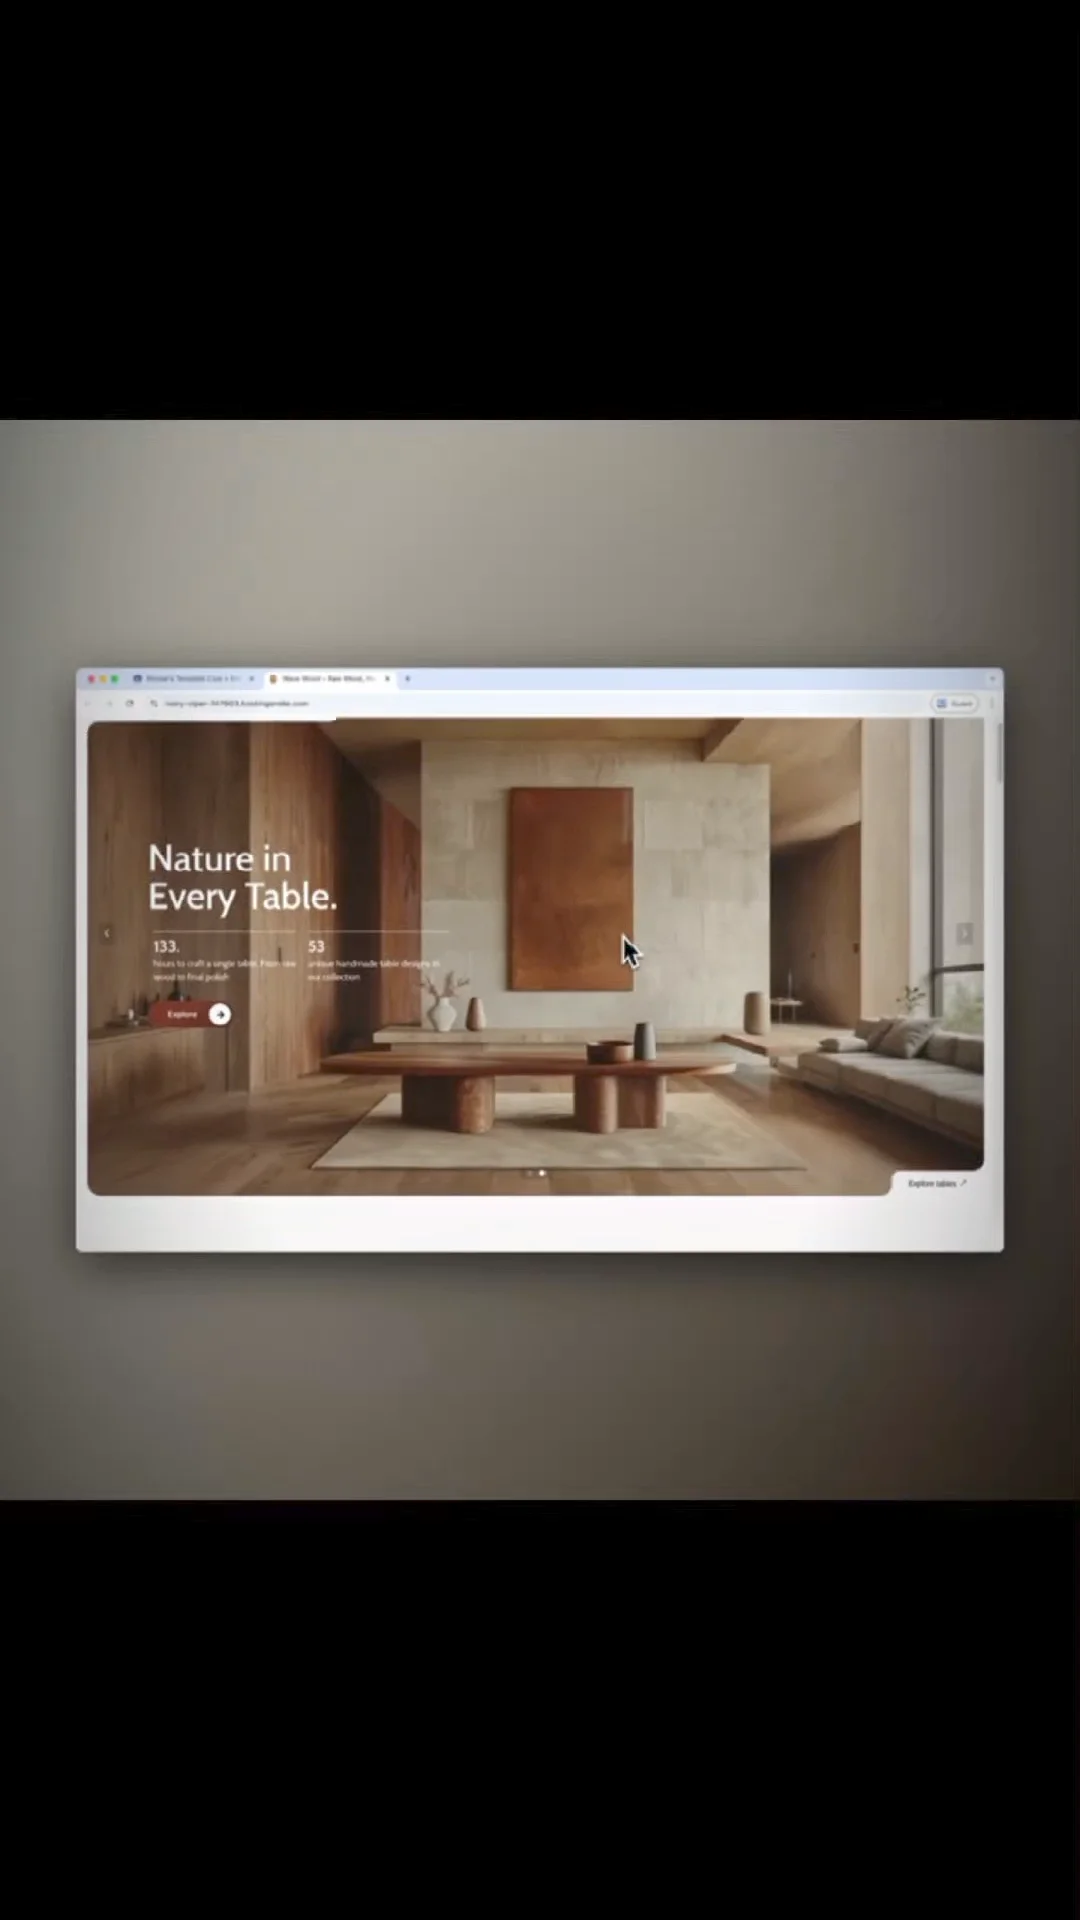Open a new tab with the plus icon

407,678
